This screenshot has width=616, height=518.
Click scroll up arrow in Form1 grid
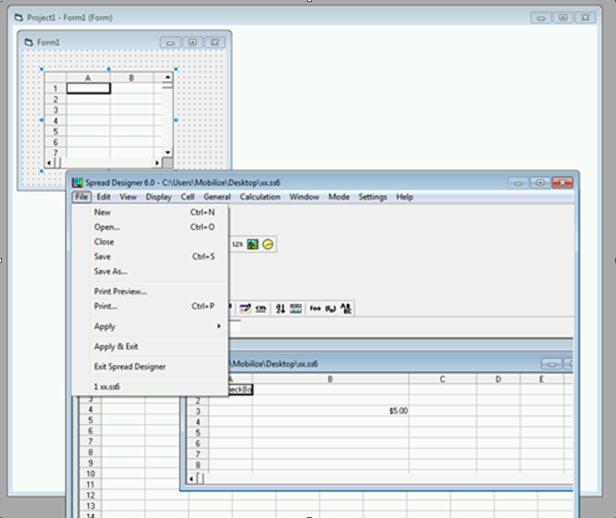168,77
